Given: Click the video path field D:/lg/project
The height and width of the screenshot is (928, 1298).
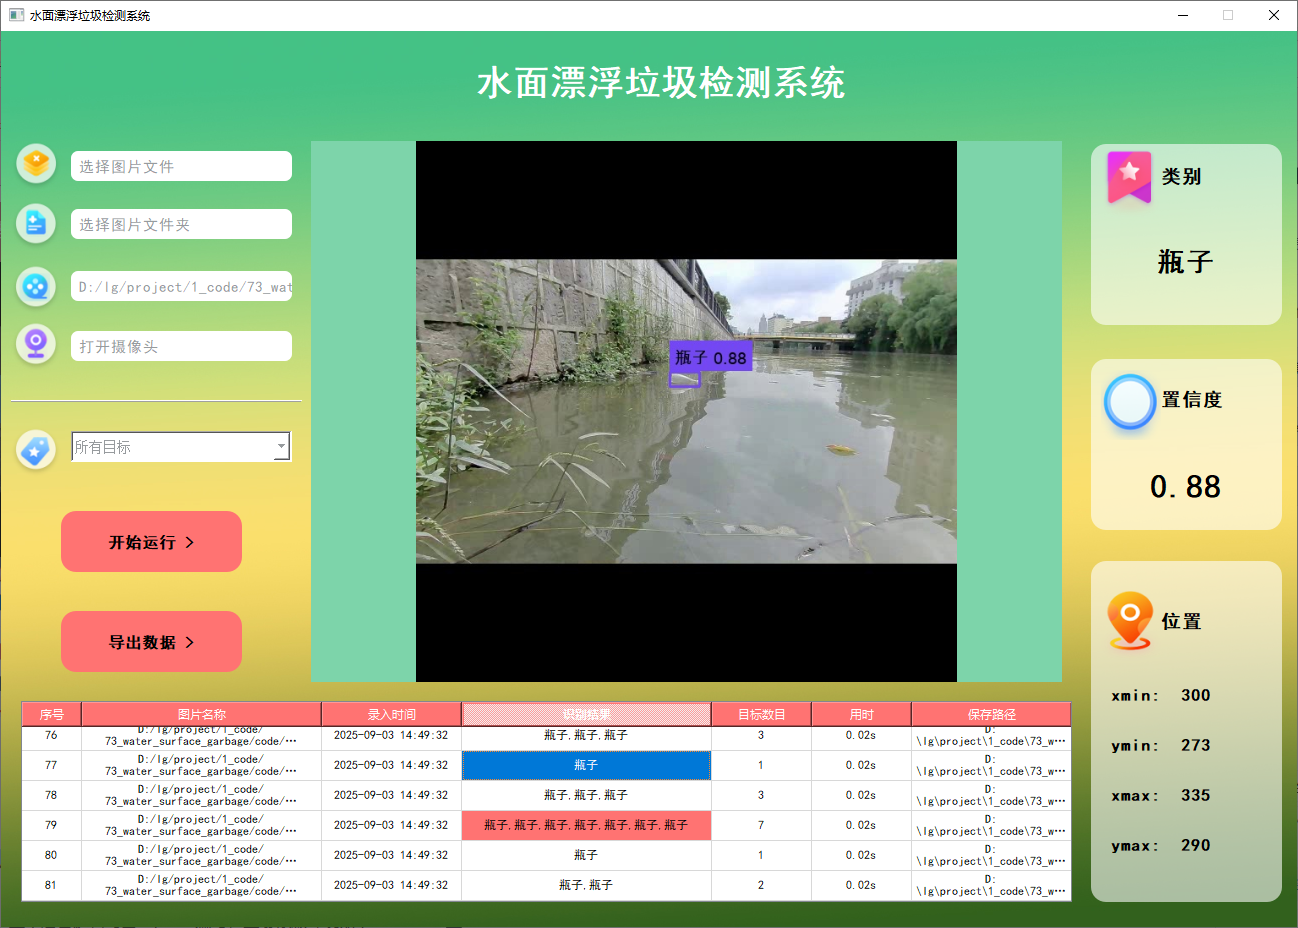Looking at the screenshot, I should tap(181, 286).
